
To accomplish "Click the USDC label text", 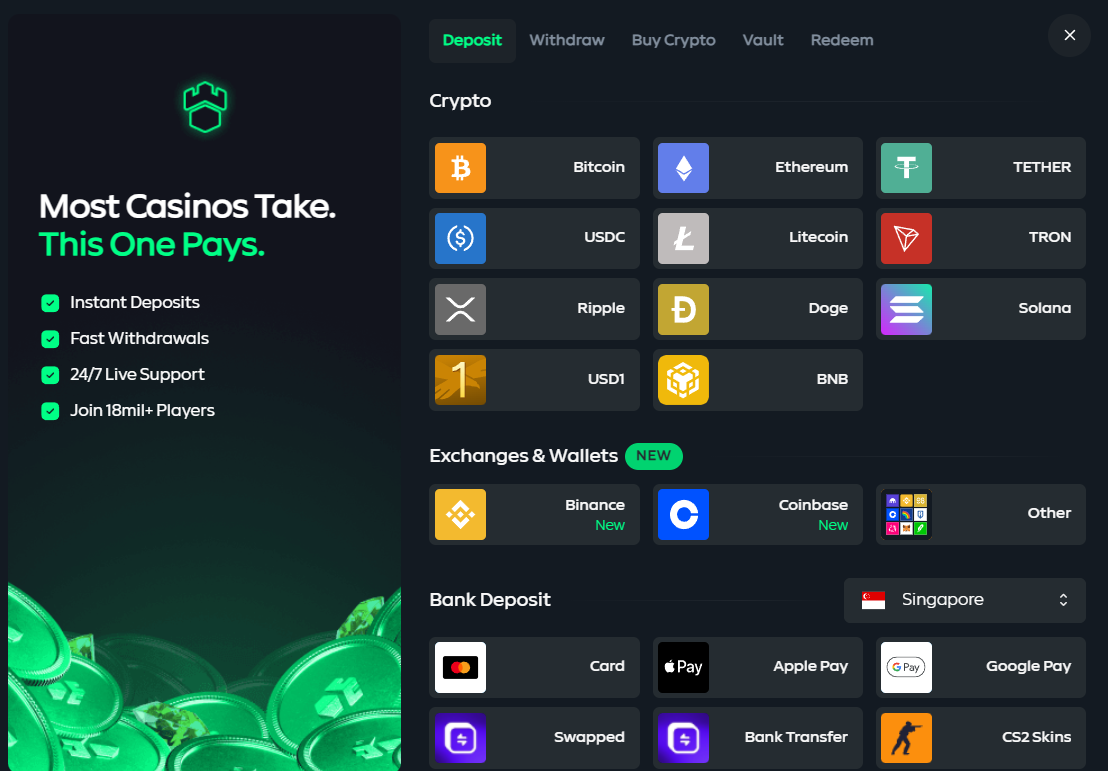I will (x=604, y=237).
